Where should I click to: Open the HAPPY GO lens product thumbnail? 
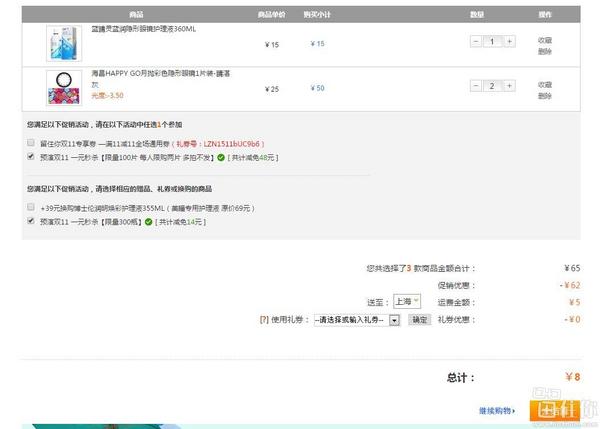(64, 88)
